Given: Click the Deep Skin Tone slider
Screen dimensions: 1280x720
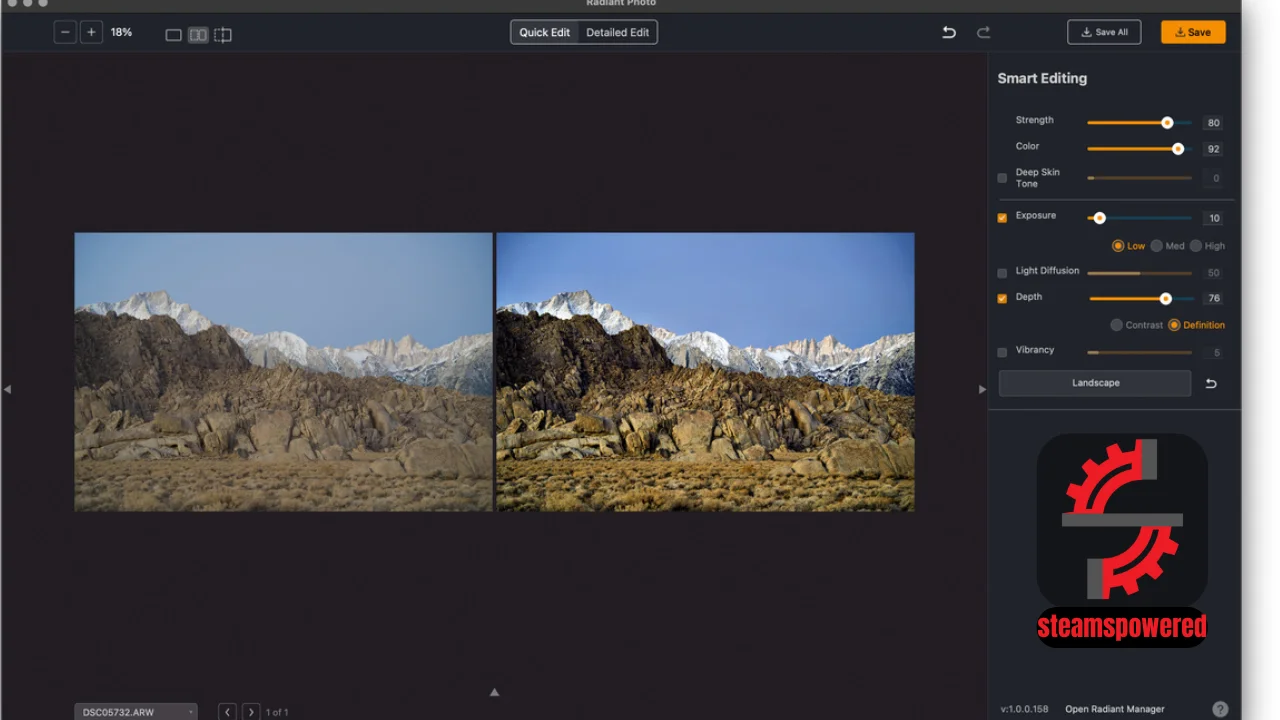Looking at the screenshot, I should [x=1139, y=178].
